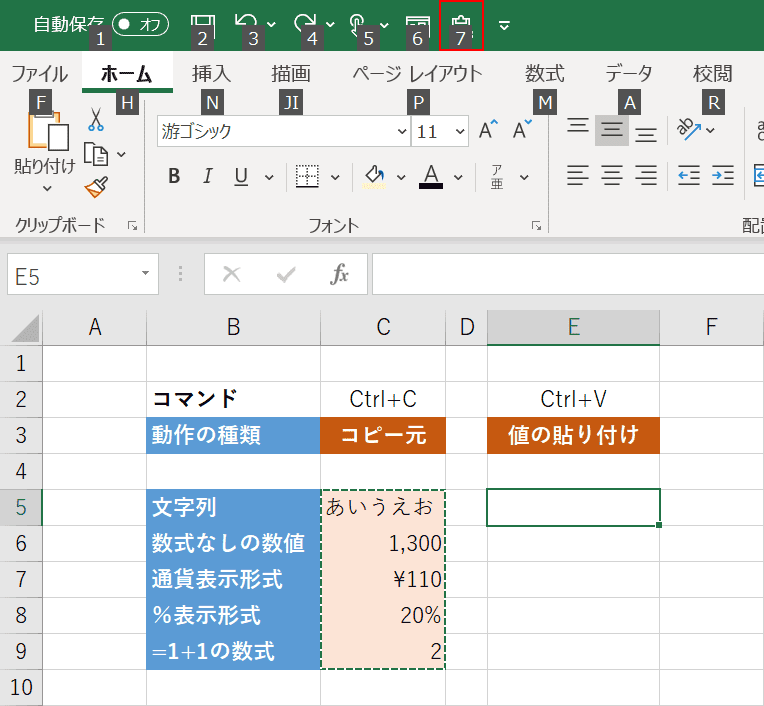Click the Save icon in quick access toolbar
This screenshot has height=706, width=764.
203,24
